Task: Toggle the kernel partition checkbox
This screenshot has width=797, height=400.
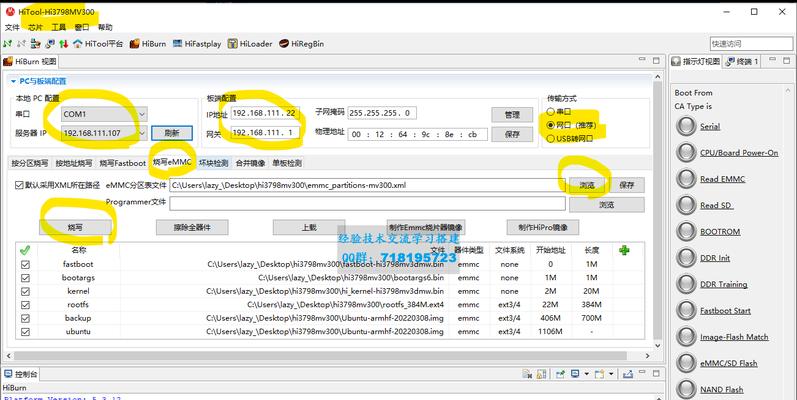Action: pos(25,292)
